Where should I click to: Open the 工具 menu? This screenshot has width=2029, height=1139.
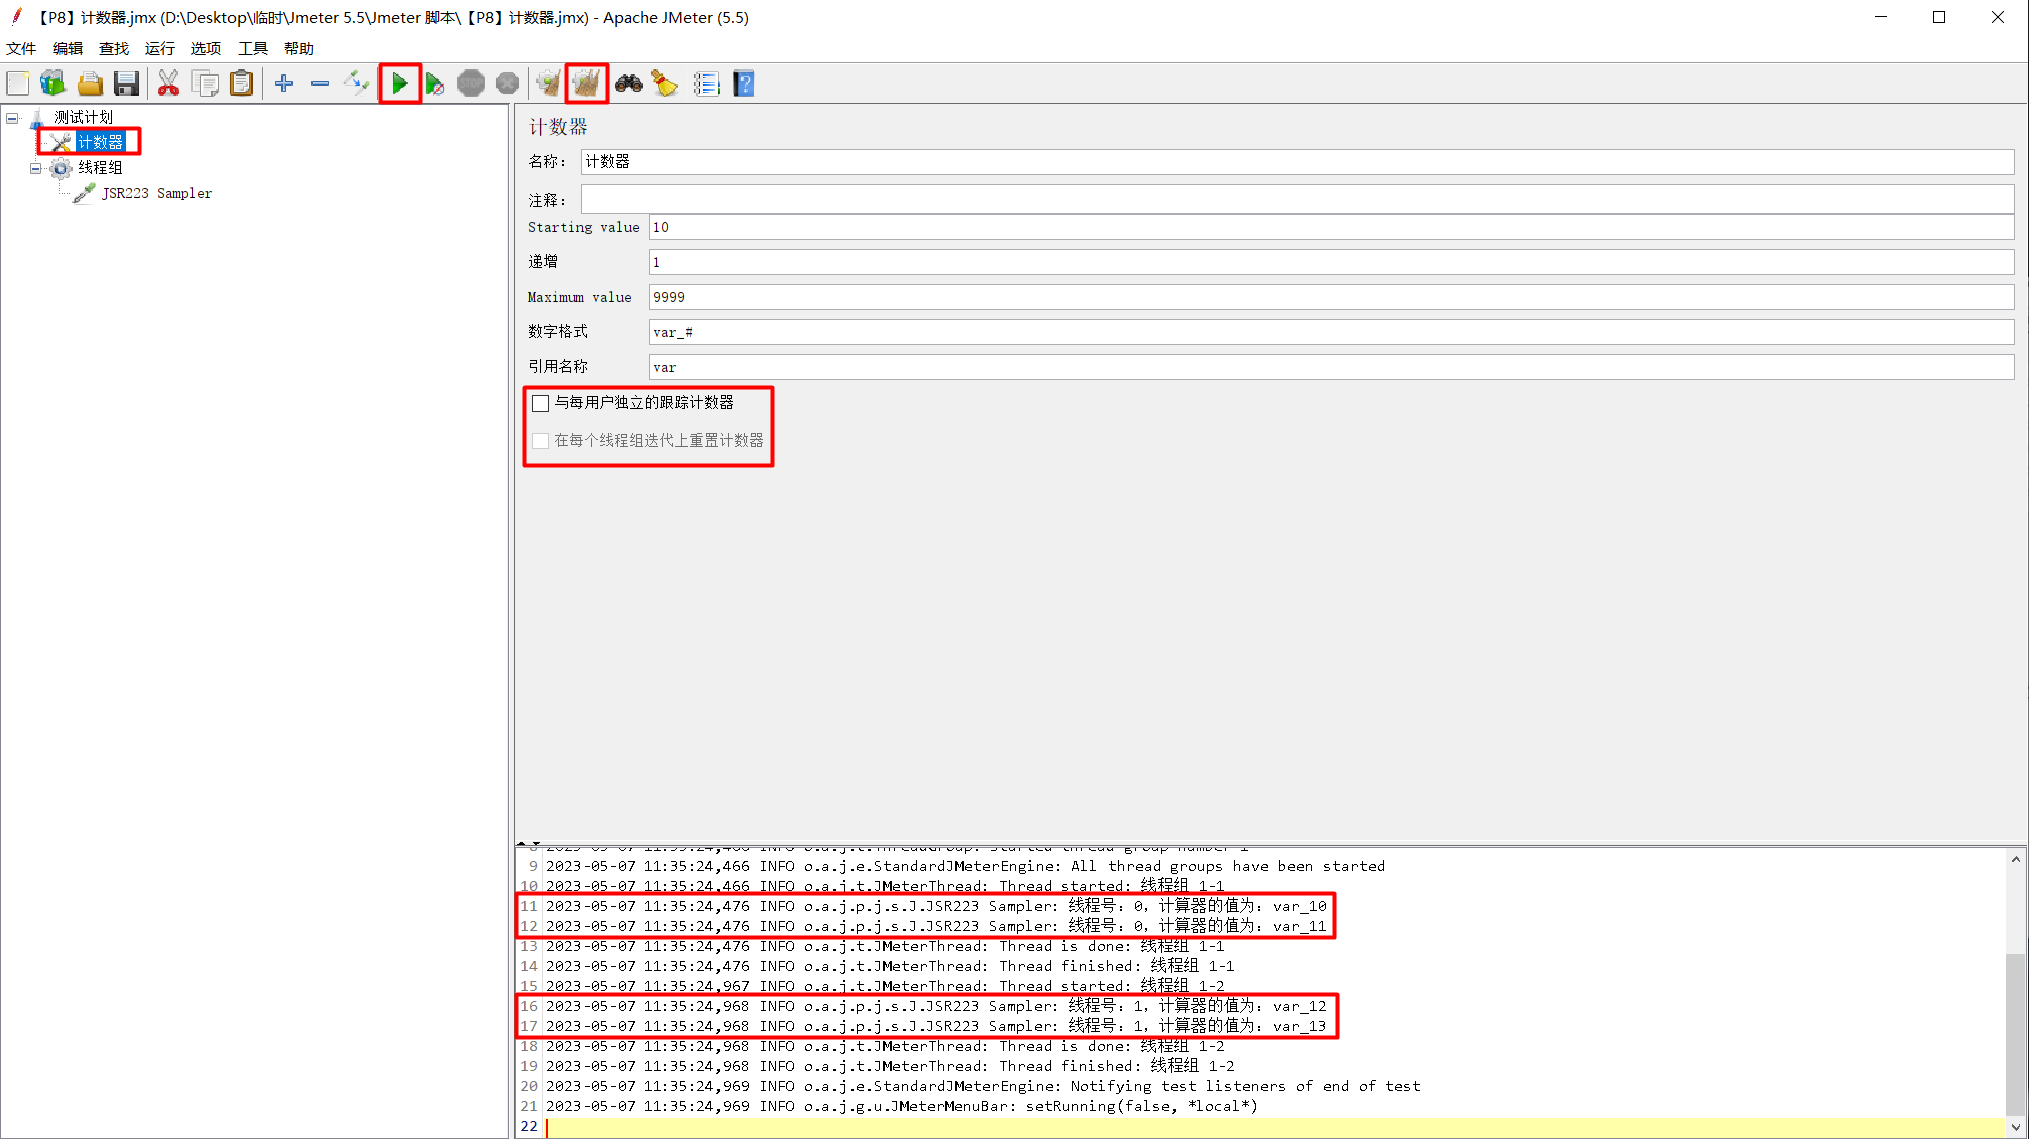[x=253, y=48]
